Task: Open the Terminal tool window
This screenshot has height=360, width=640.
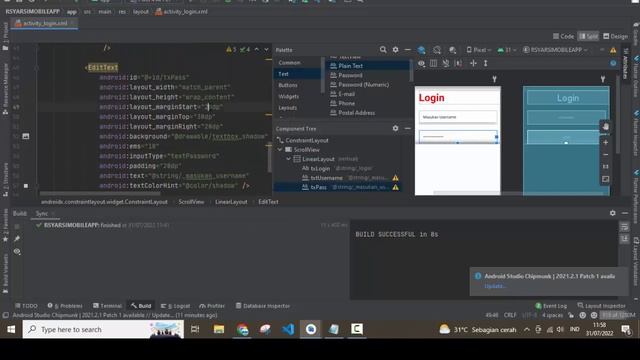Action: click(x=107, y=306)
